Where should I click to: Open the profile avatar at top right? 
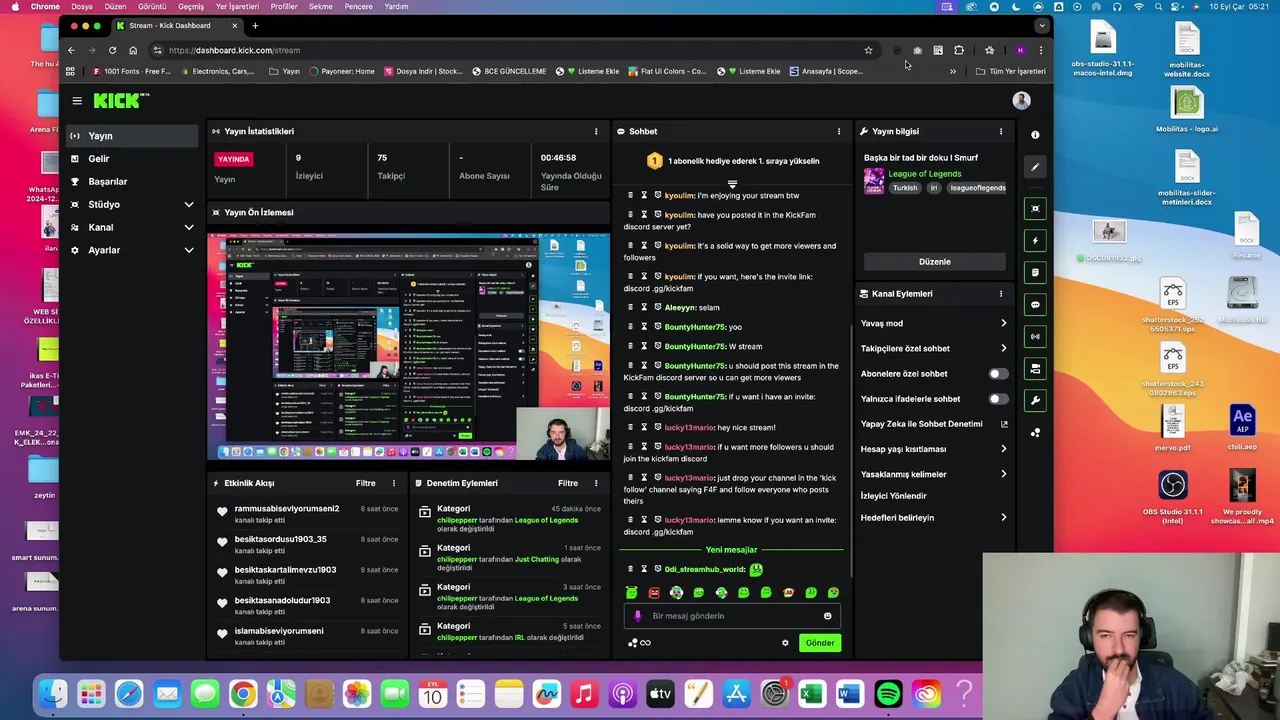point(1021,100)
